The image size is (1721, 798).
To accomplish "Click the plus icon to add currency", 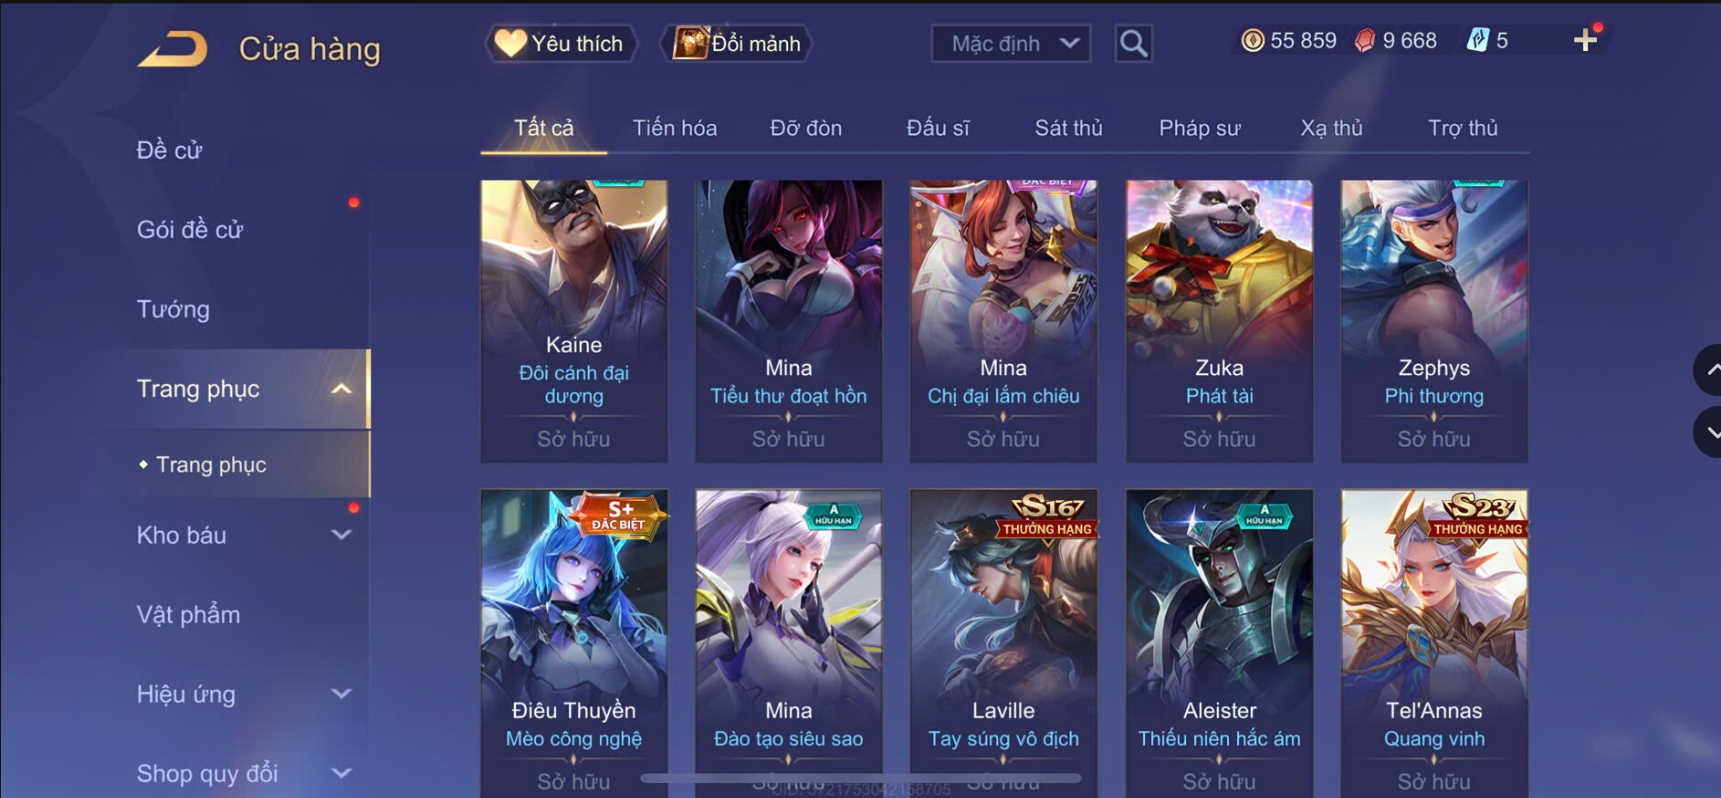I will click(1585, 40).
